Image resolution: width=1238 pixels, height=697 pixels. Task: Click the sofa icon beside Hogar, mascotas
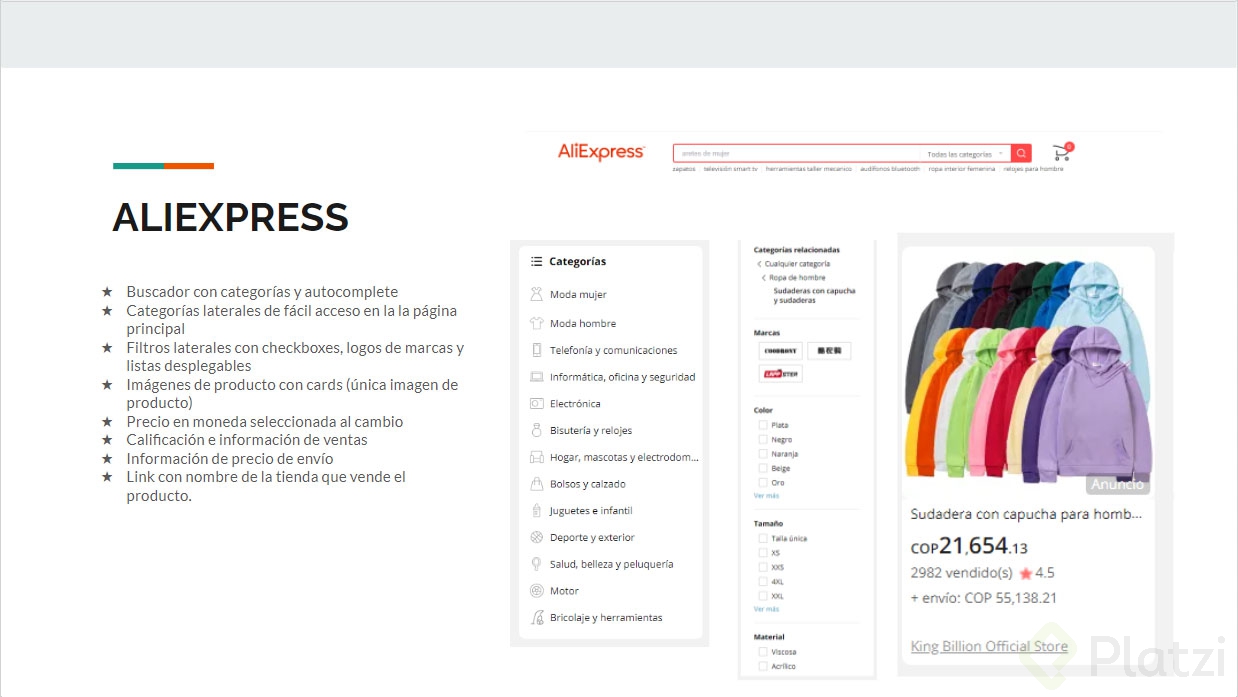point(537,457)
